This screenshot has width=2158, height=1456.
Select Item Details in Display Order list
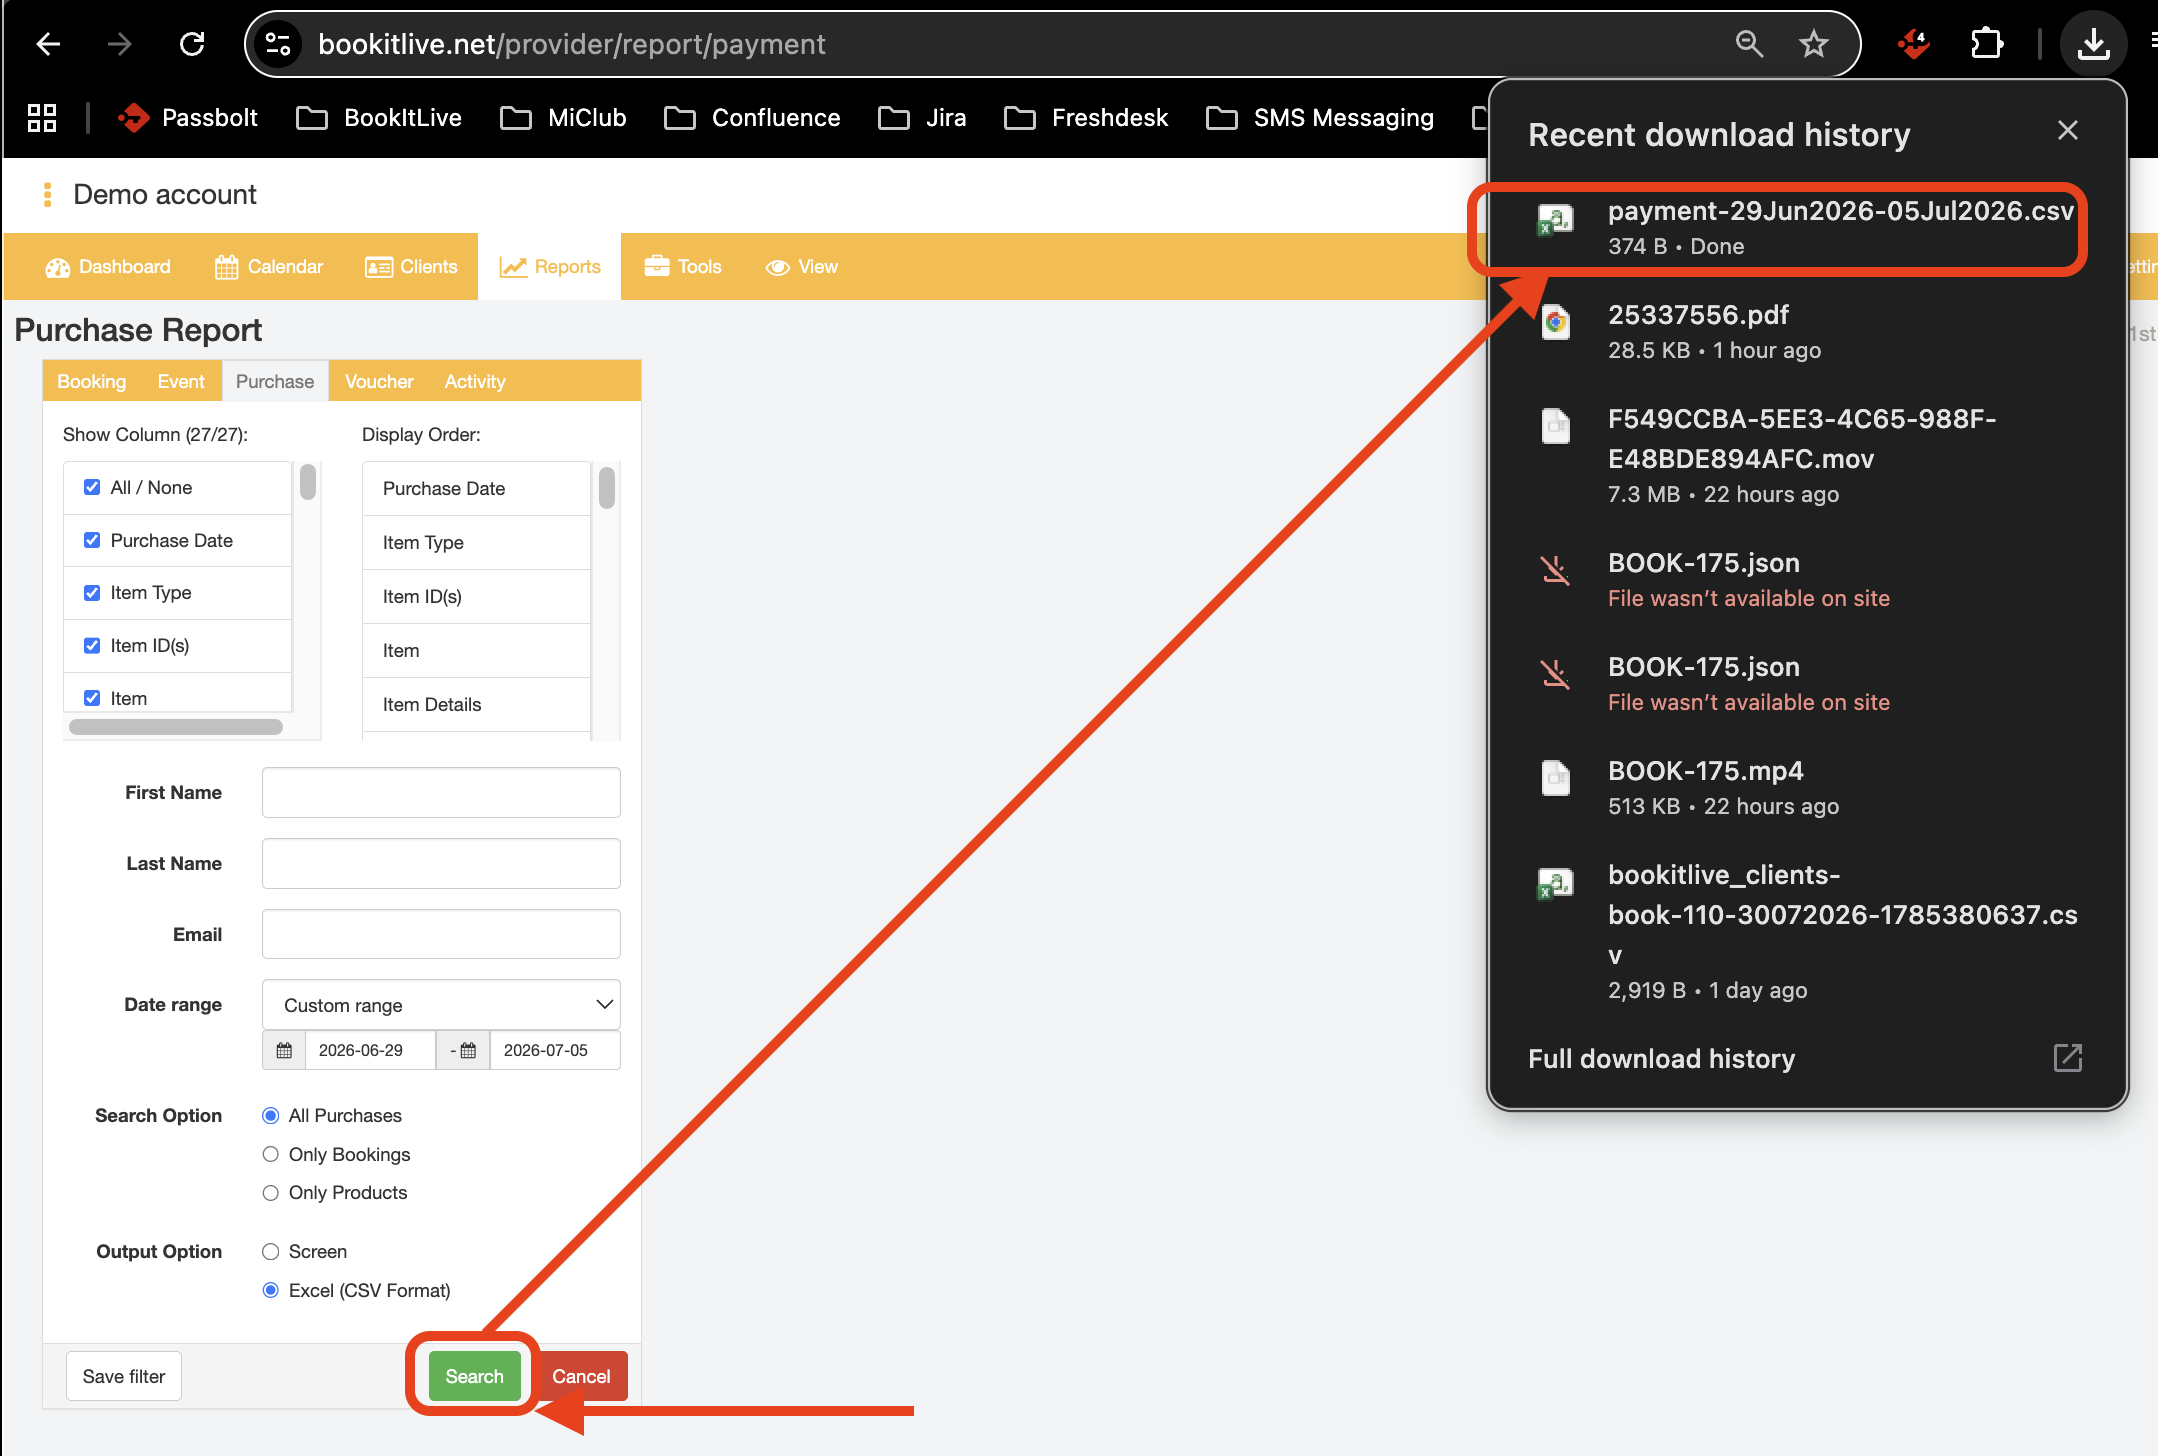tap(476, 704)
